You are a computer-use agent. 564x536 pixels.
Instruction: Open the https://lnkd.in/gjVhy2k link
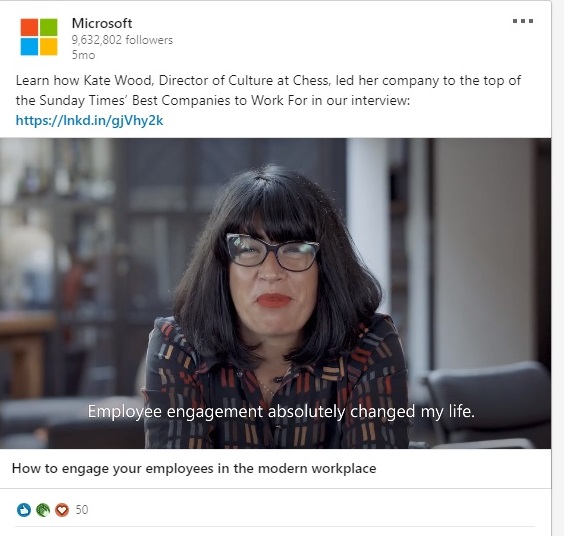89,121
